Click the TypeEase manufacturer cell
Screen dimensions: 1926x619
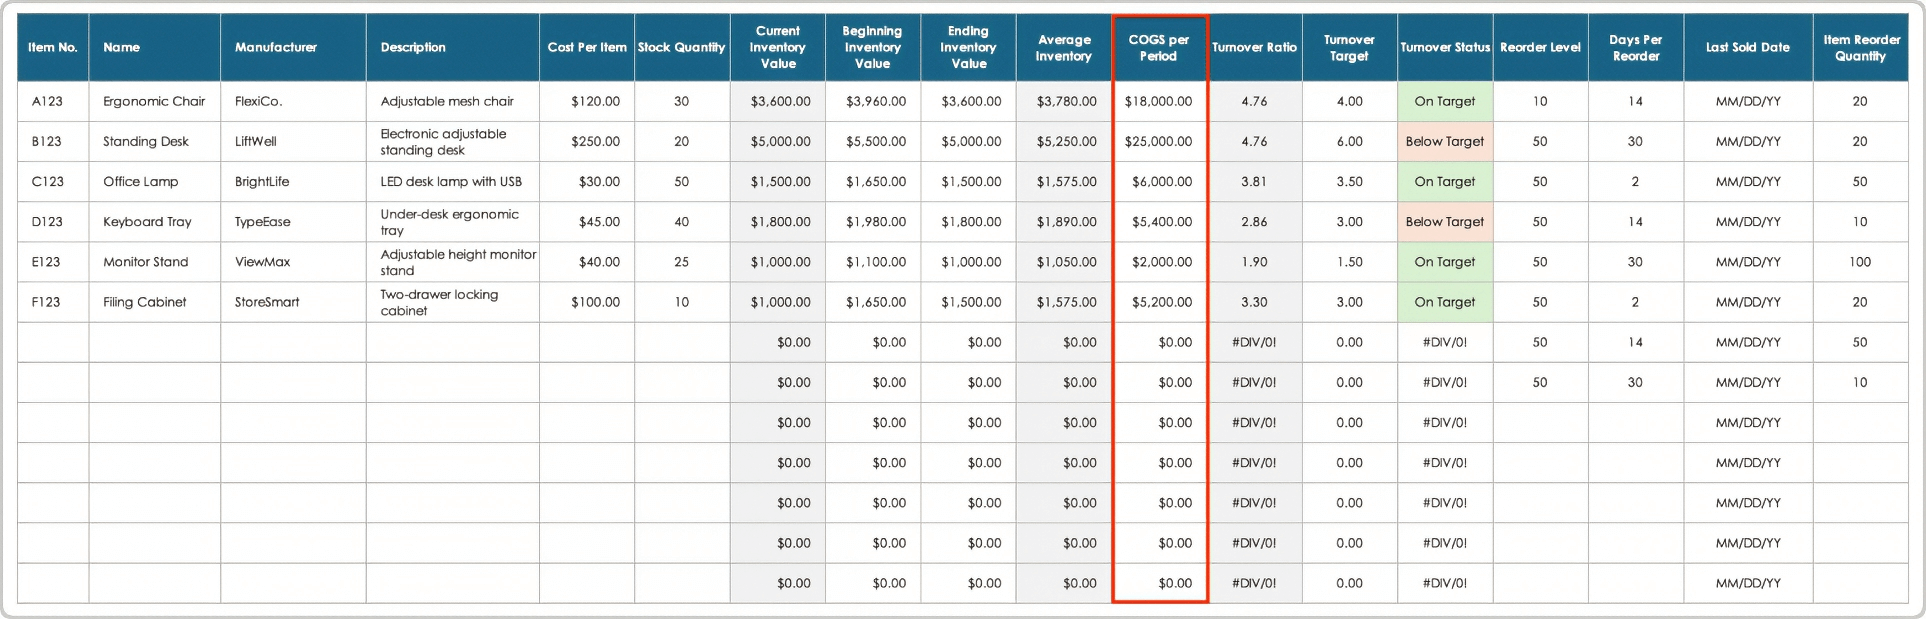pyautogui.click(x=263, y=222)
